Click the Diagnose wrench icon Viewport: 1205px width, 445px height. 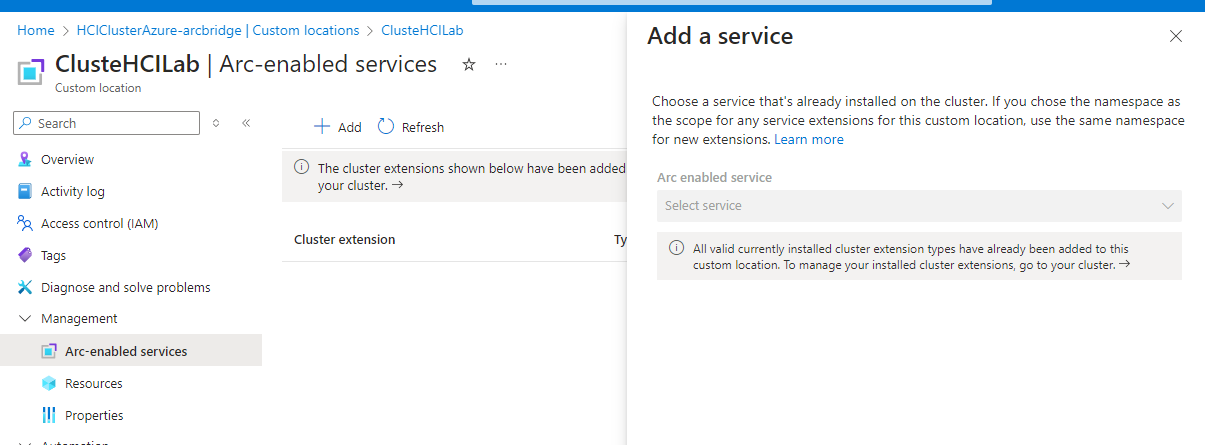(x=25, y=287)
